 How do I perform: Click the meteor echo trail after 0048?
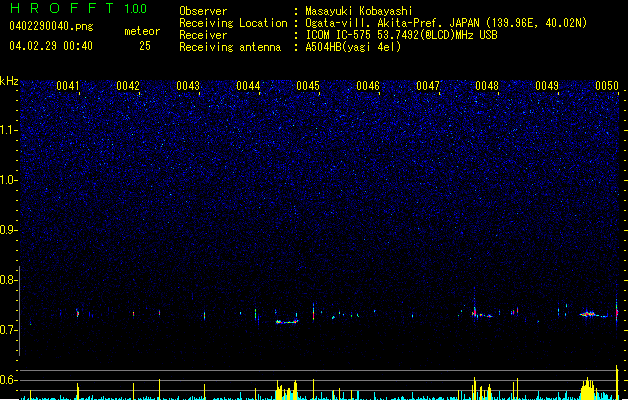click(483, 315)
